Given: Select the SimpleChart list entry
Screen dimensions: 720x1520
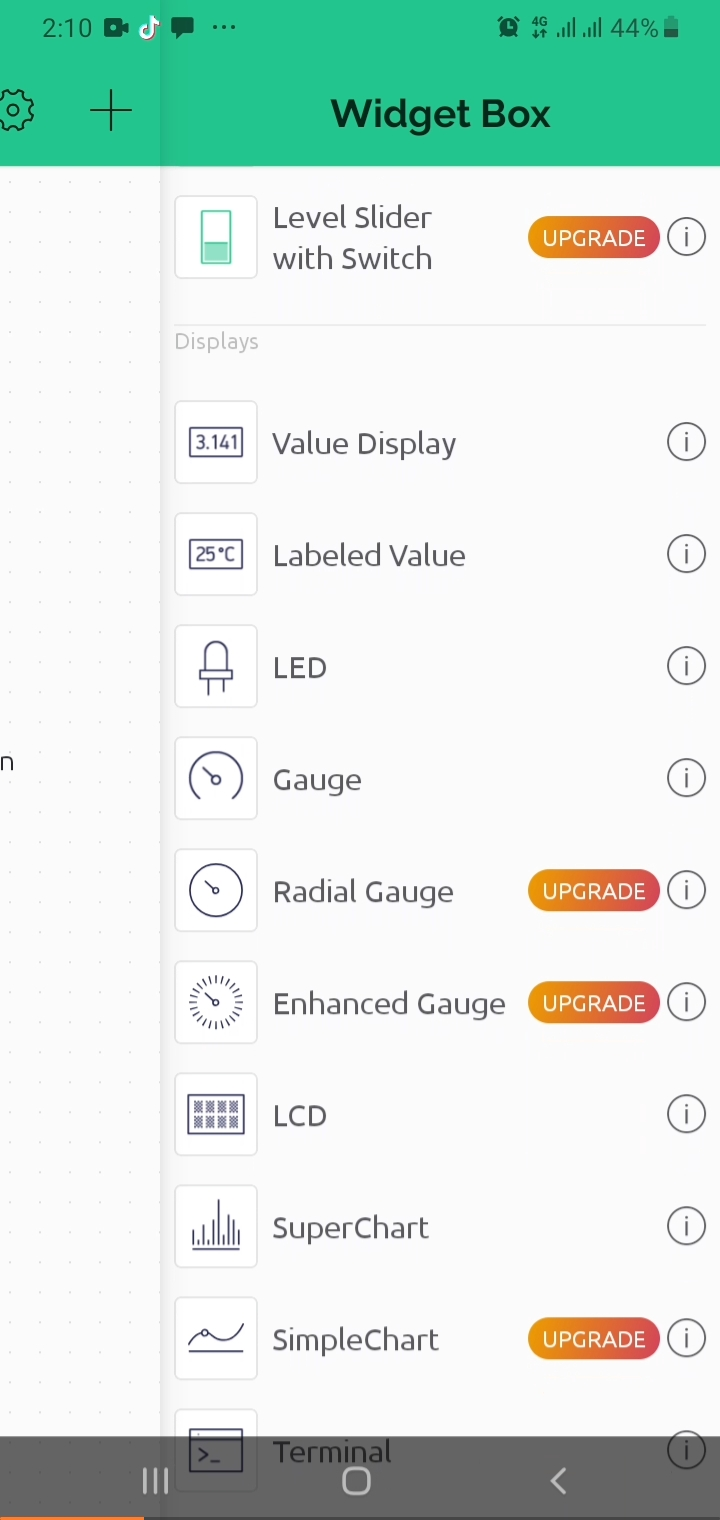Looking at the screenshot, I should click(355, 1339).
